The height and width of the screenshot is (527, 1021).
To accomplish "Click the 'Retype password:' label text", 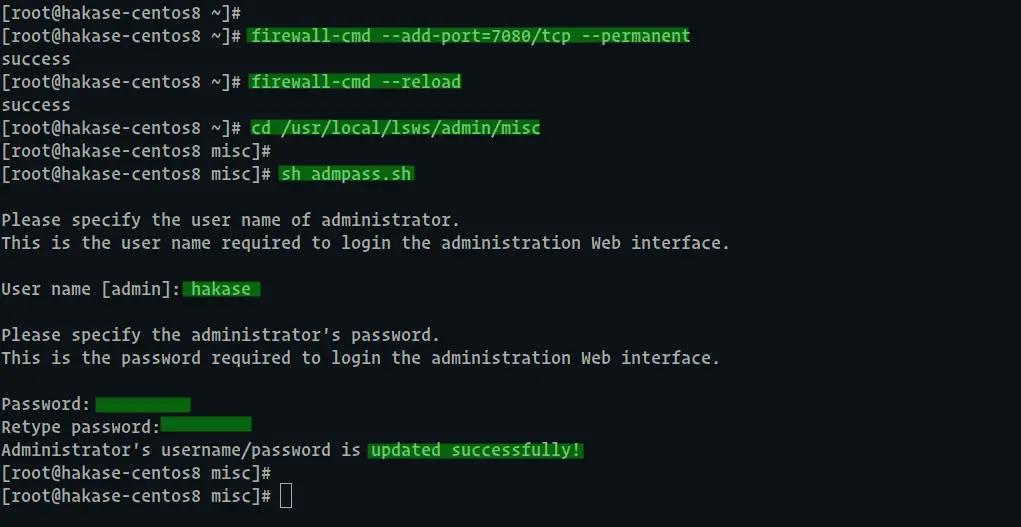I will pos(81,427).
